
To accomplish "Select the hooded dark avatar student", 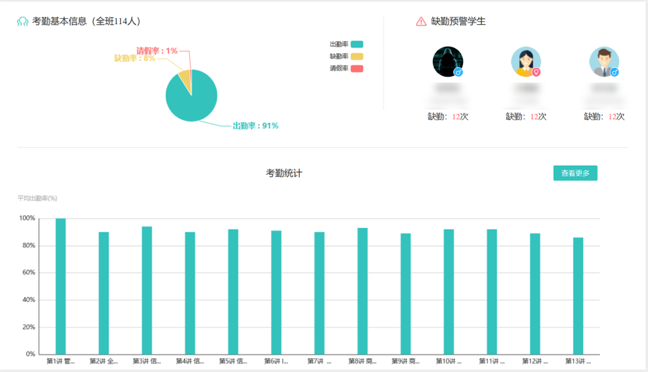I will 448,62.
